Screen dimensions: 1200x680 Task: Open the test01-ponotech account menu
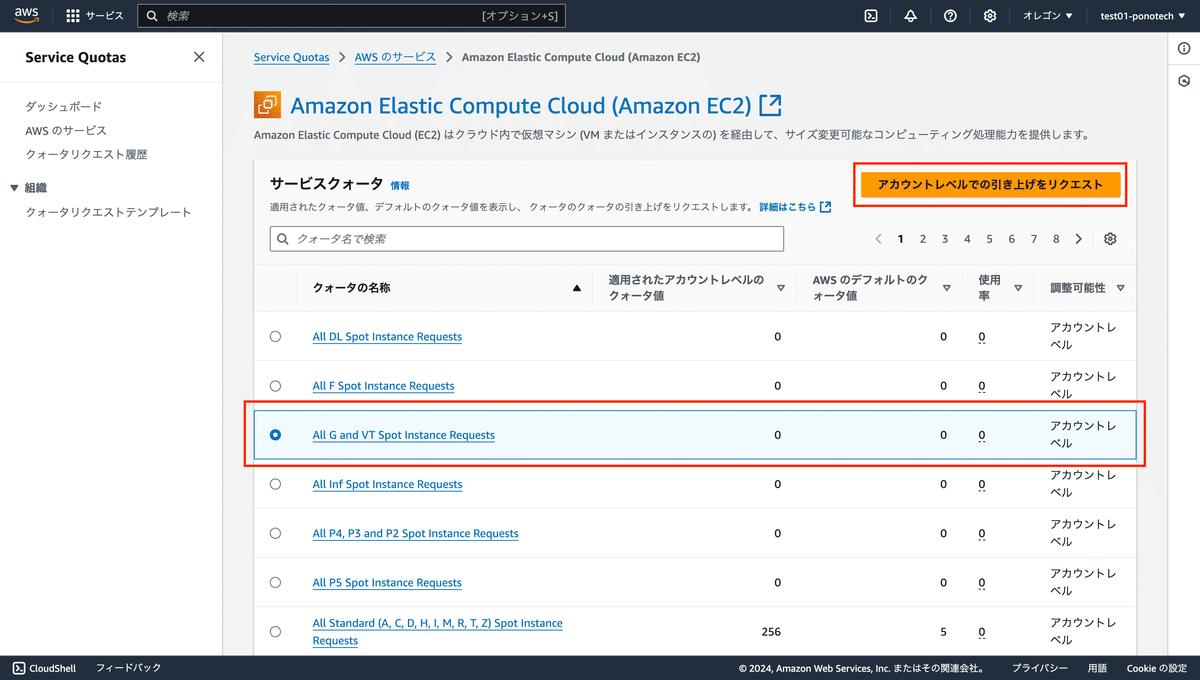pyautogui.click(x=1141, y=16)
